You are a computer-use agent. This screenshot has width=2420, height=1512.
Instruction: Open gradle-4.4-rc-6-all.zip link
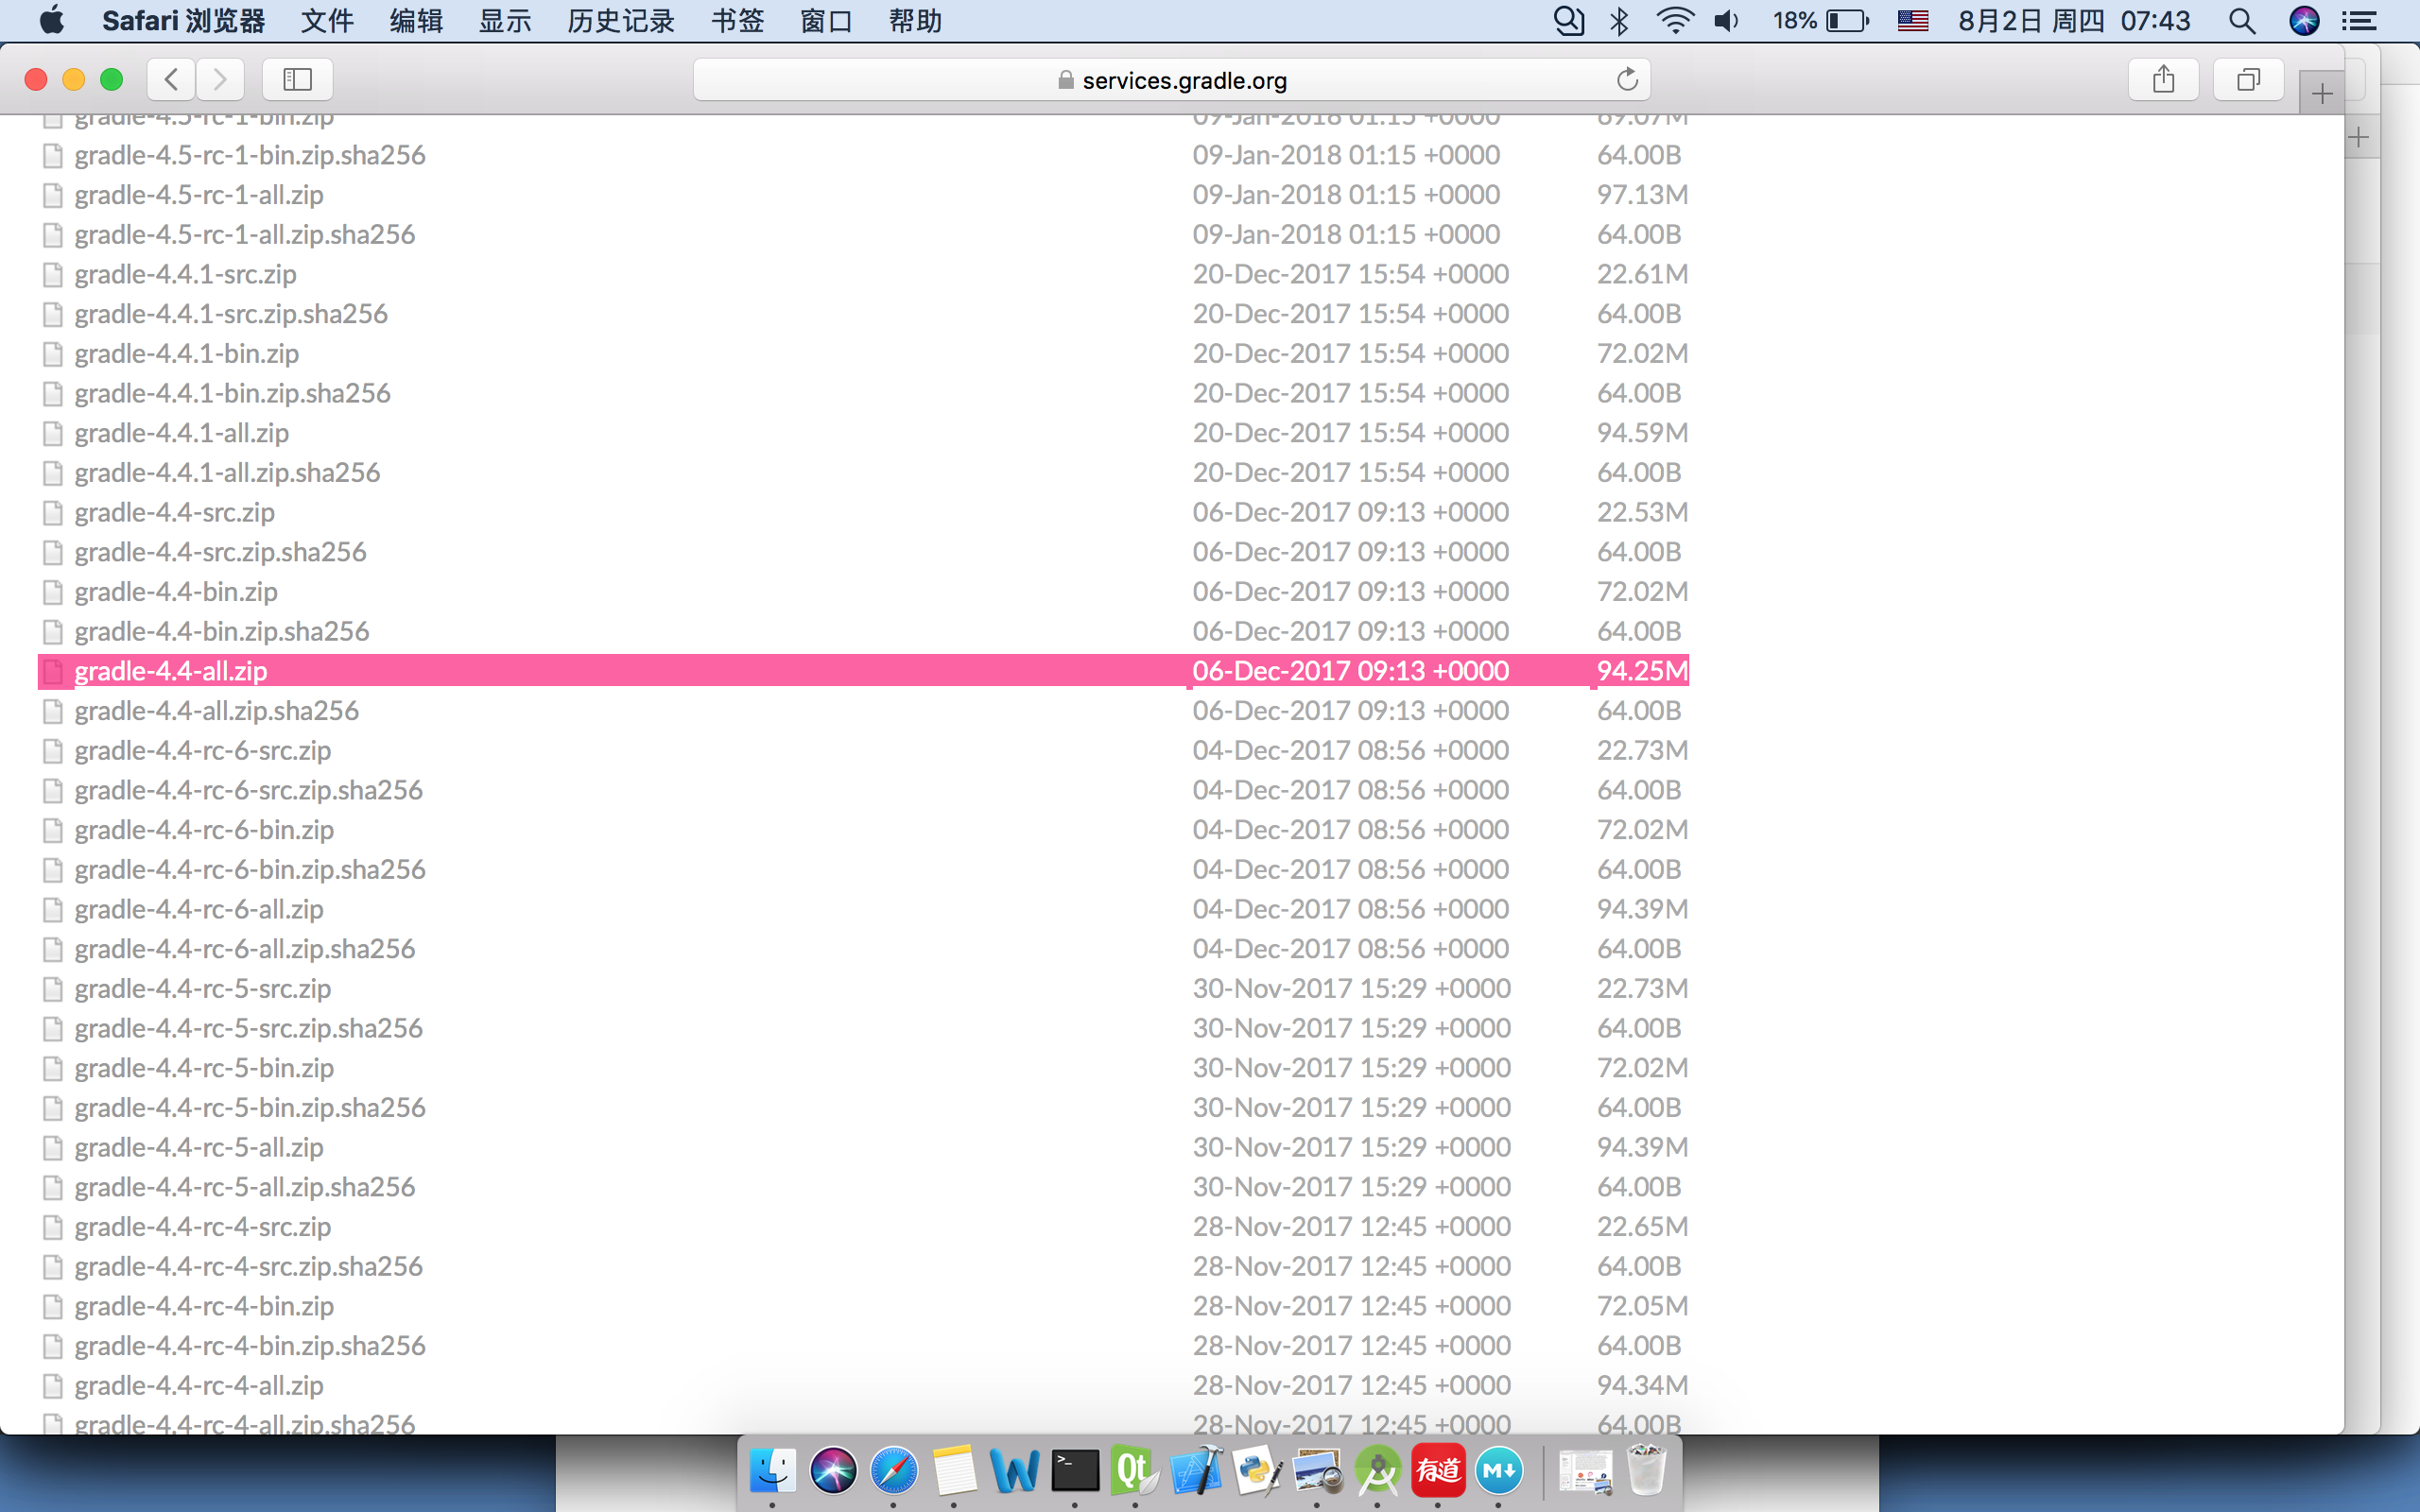pyautogui.click(x=199, y=909)
